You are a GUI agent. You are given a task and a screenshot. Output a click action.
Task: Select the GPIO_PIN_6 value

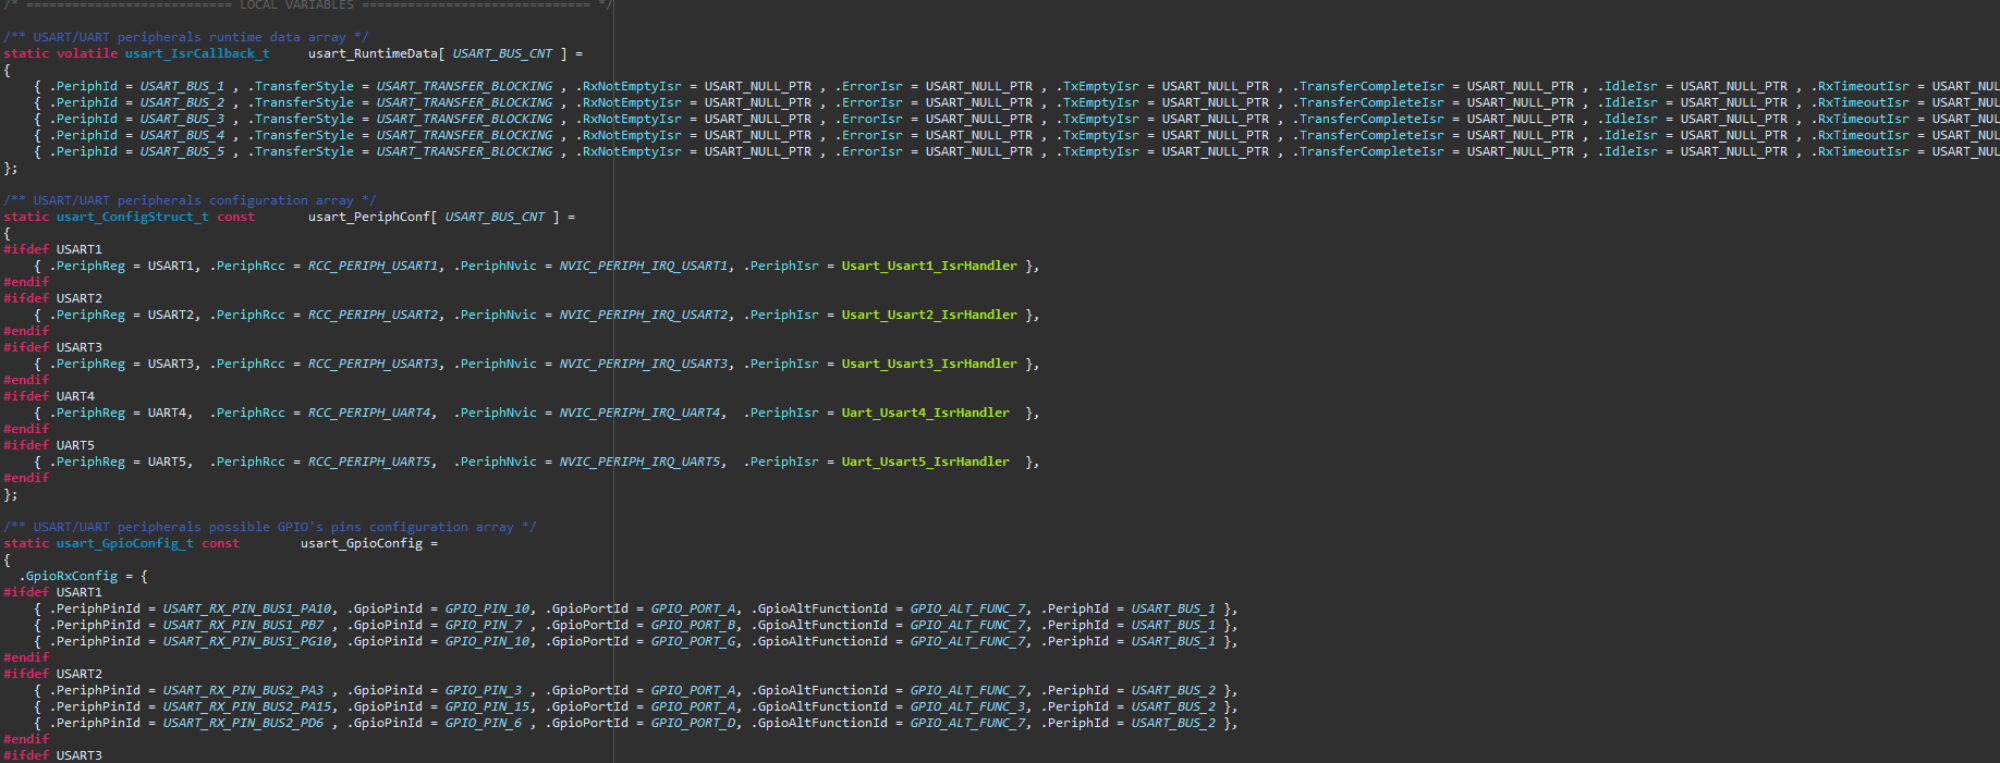[x=483, y=723]
